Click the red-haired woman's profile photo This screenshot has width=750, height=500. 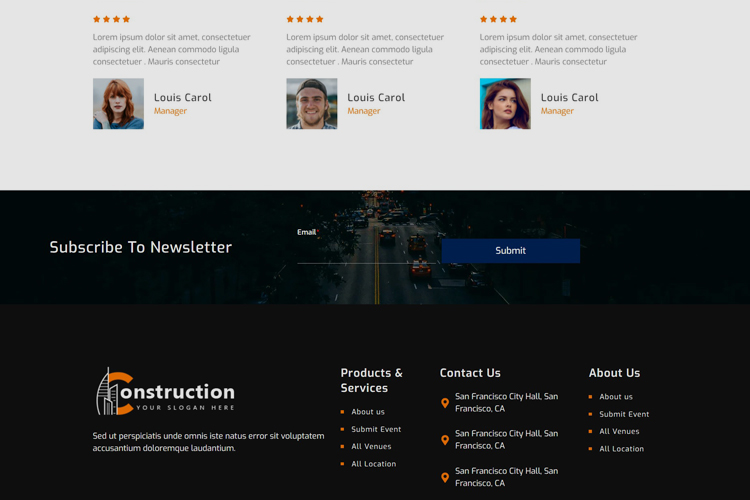point(118,104)
